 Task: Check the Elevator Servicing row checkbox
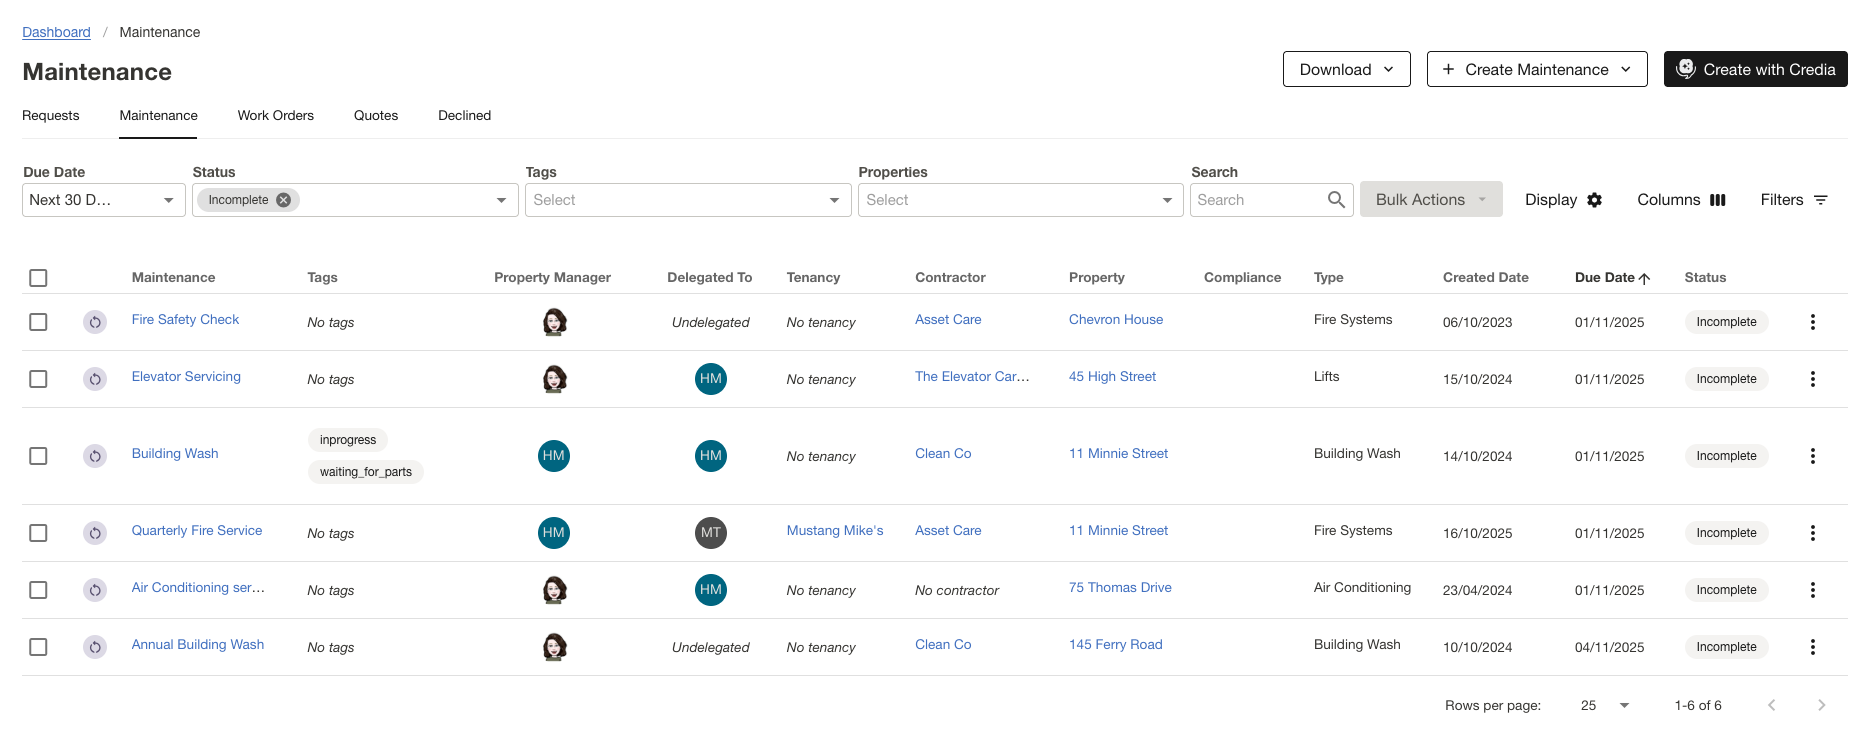pos(38,379)
